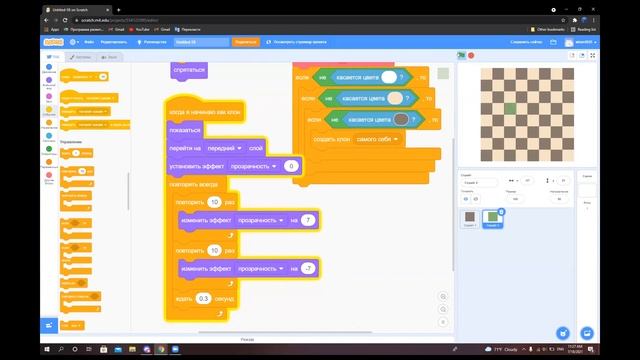Click the red stop button
Viewport: 640px width, 360px height.
coord(471,56)
